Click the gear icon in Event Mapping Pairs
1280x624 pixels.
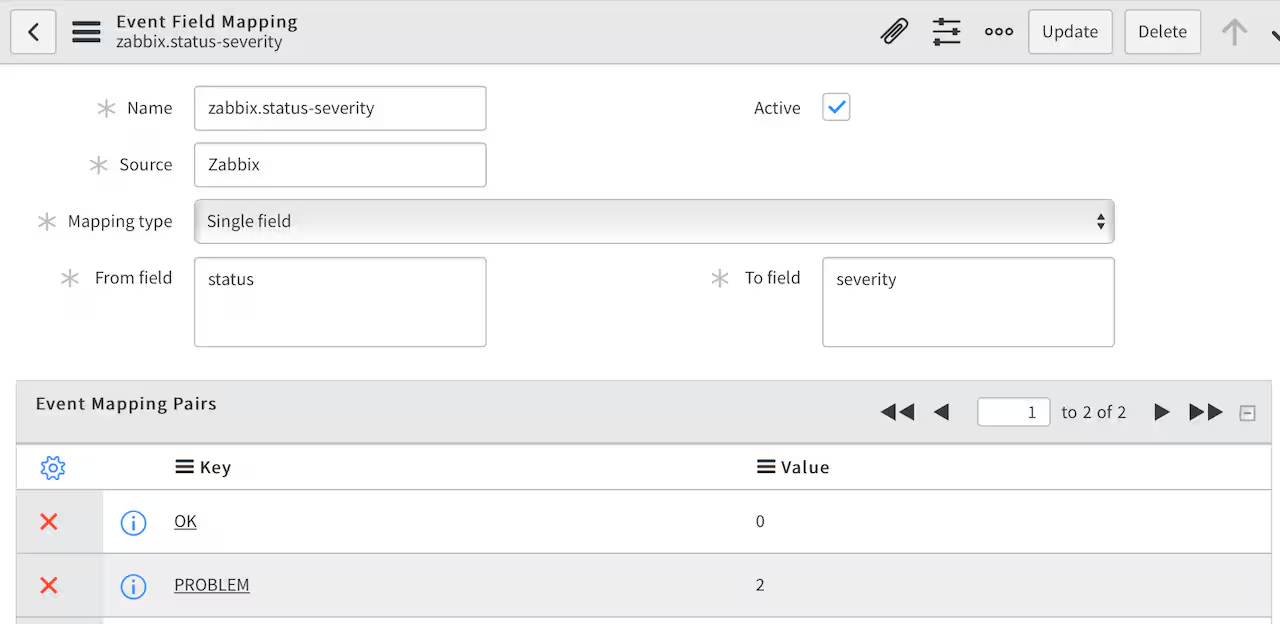pos(53,467)
